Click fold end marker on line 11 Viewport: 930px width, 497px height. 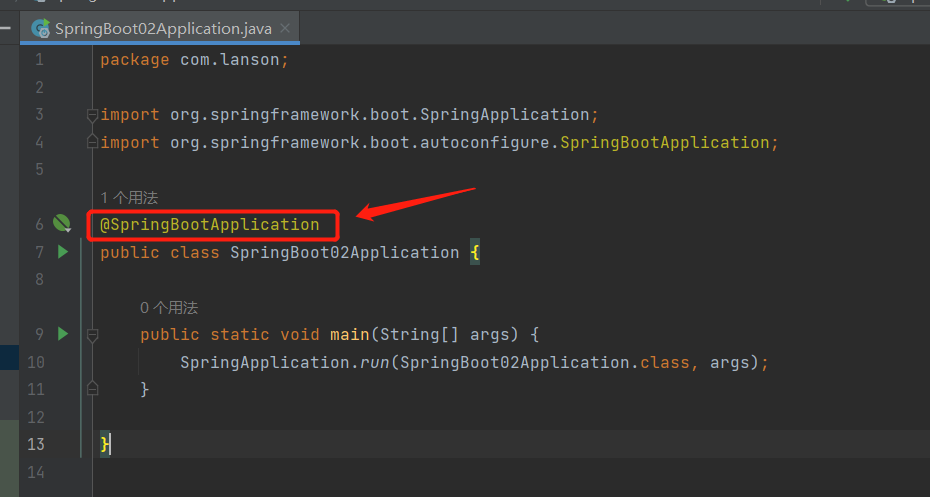(x=92, y=388)
